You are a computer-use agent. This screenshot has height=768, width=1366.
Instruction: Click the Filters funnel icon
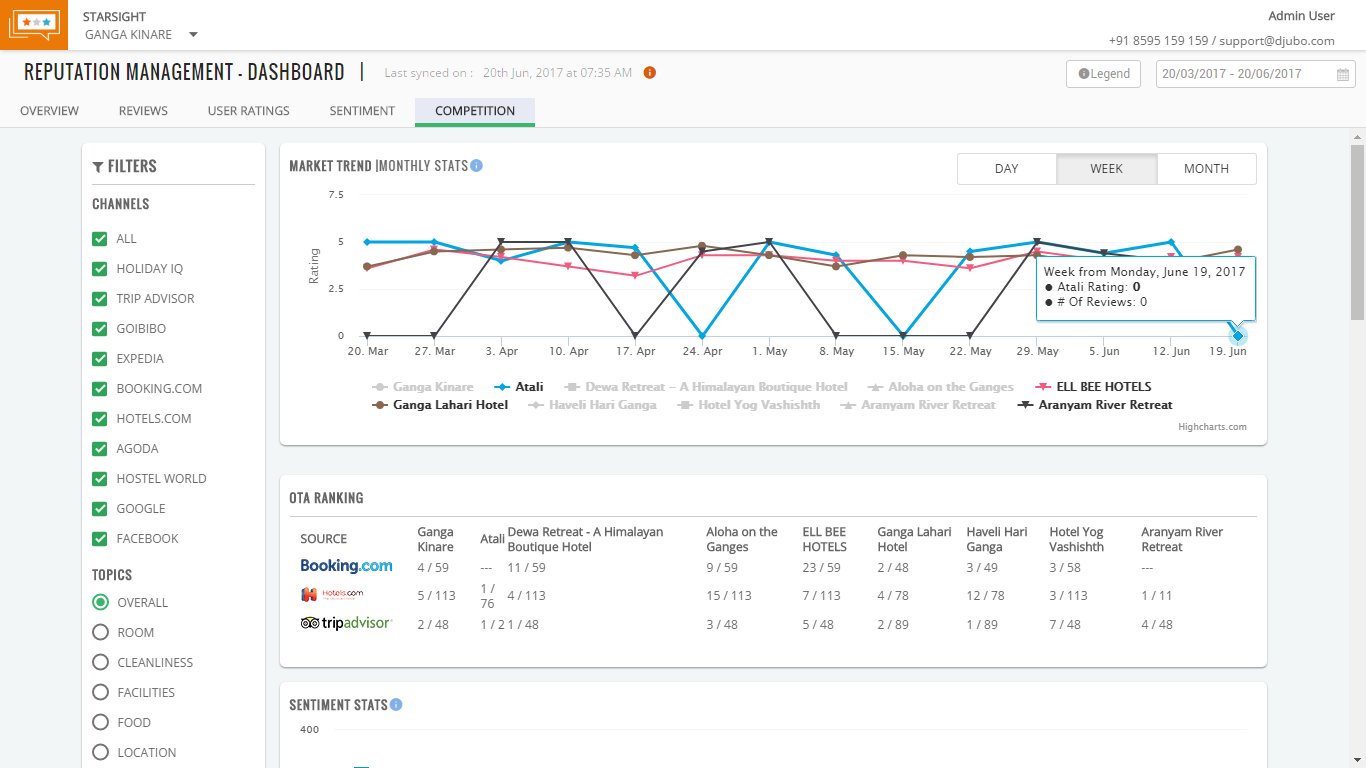[98, 167]
